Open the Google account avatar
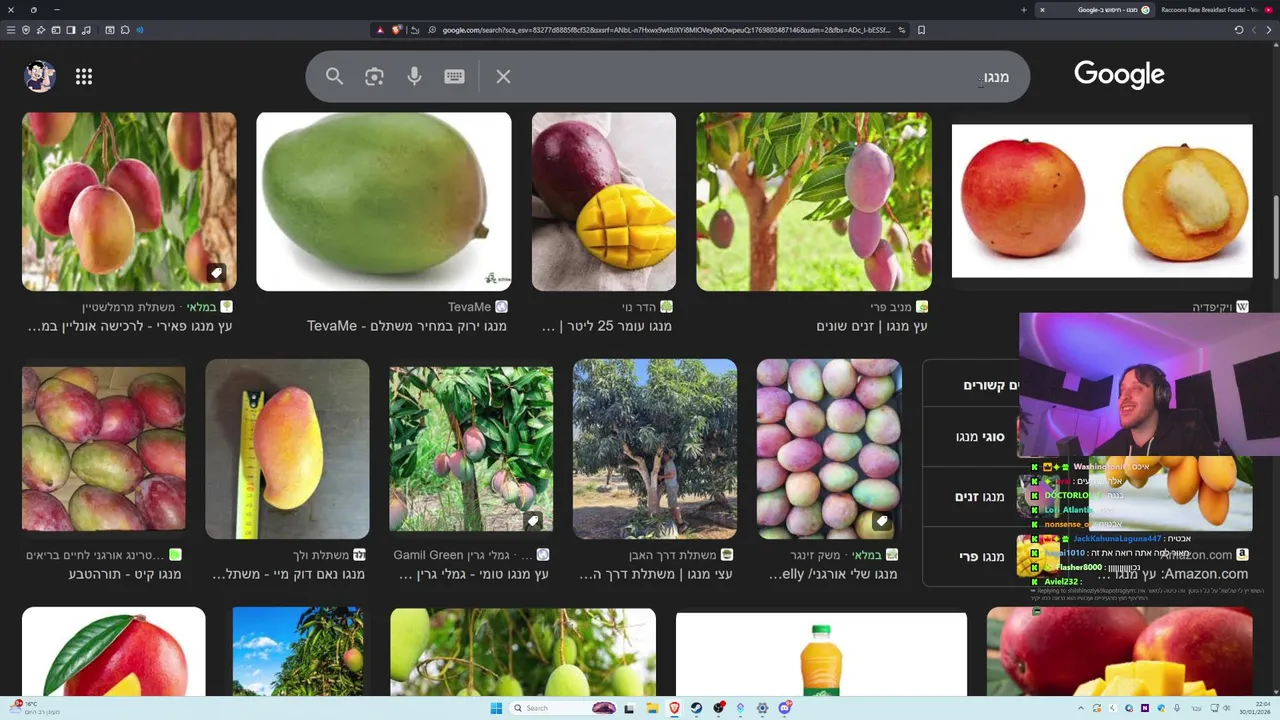The height and width of the screenshot is (720, 1280). (x=40, y=76)
